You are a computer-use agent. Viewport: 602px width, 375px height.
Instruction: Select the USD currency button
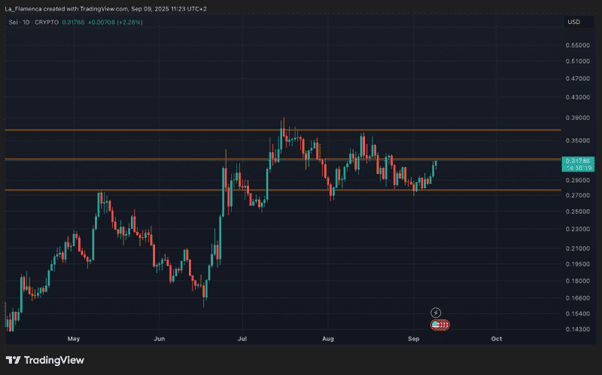pos(574,22)
